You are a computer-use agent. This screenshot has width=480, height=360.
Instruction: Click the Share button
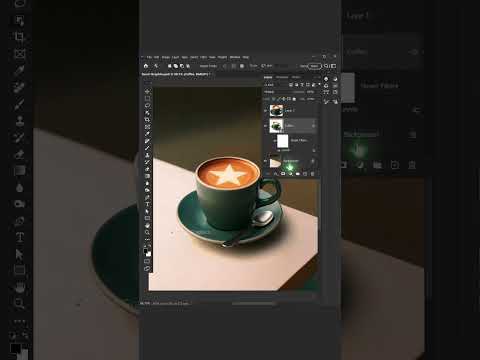315,66
